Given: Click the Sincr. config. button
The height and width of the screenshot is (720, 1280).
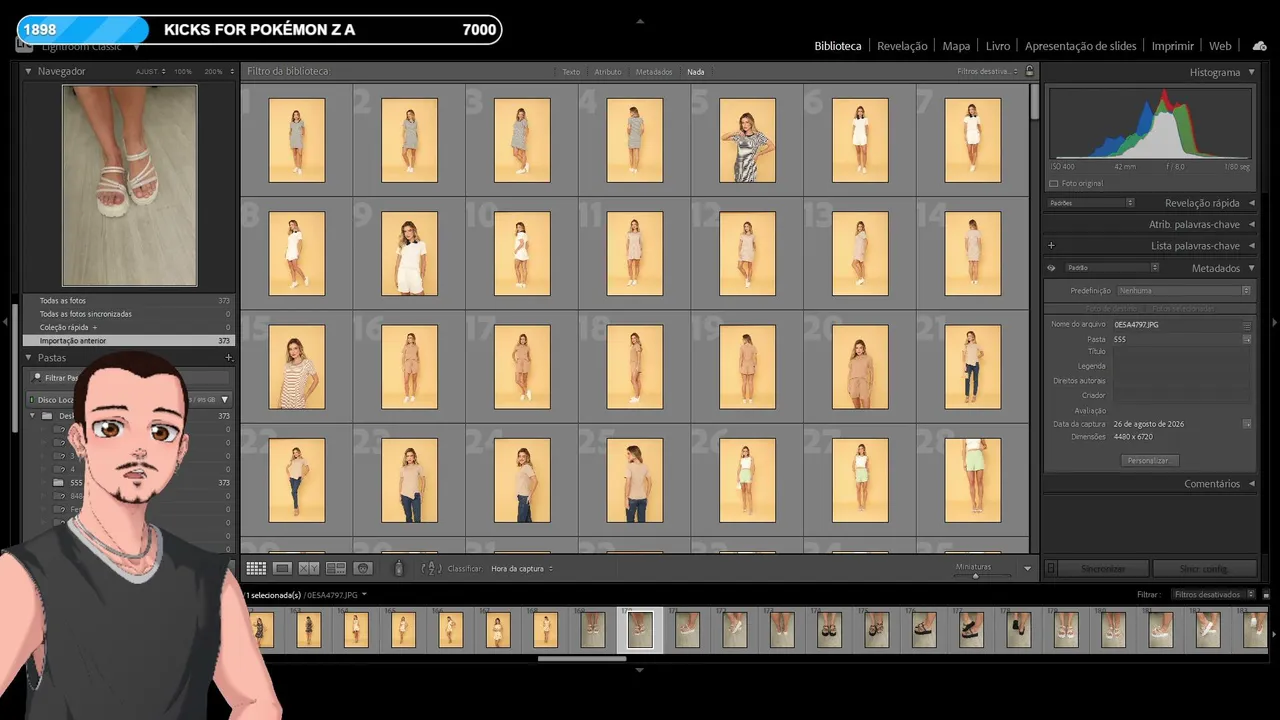Looking at the screenshot, I should (x=1203, y=569).
